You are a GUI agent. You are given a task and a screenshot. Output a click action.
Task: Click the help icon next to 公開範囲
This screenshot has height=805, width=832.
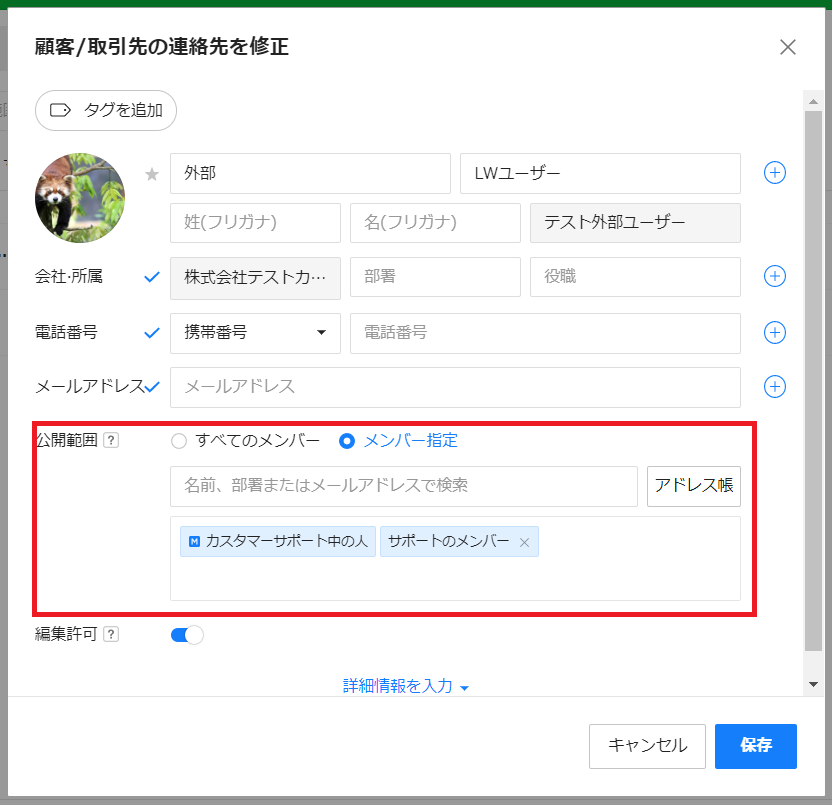(111, 440)
